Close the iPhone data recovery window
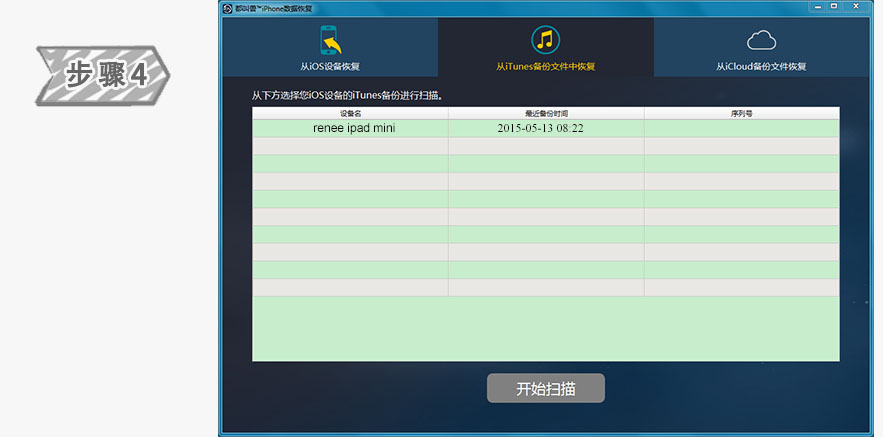 (857, 6)
